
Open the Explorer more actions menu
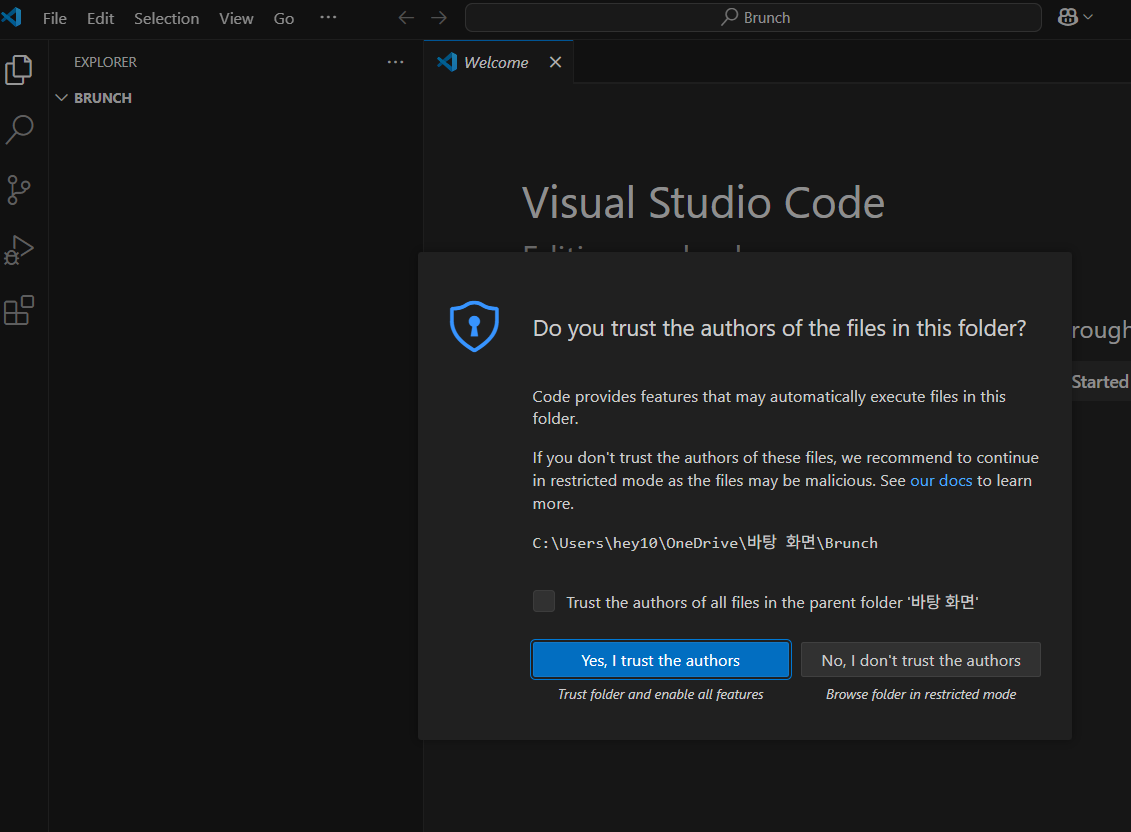click(396, 62)
